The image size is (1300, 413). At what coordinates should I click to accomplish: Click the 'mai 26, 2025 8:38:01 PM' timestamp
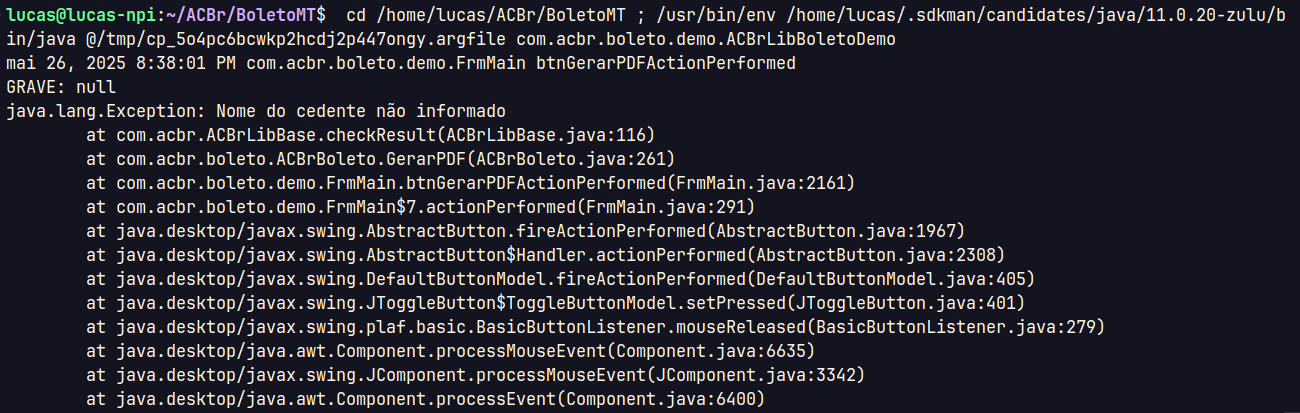click(x=121, y=63)
